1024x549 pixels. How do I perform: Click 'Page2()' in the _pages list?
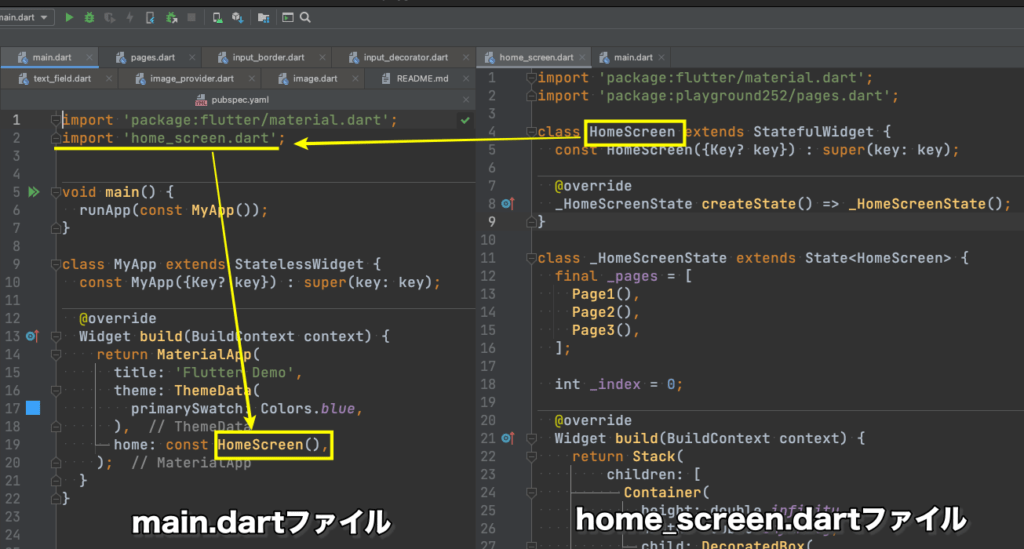(x=601, y=312)
